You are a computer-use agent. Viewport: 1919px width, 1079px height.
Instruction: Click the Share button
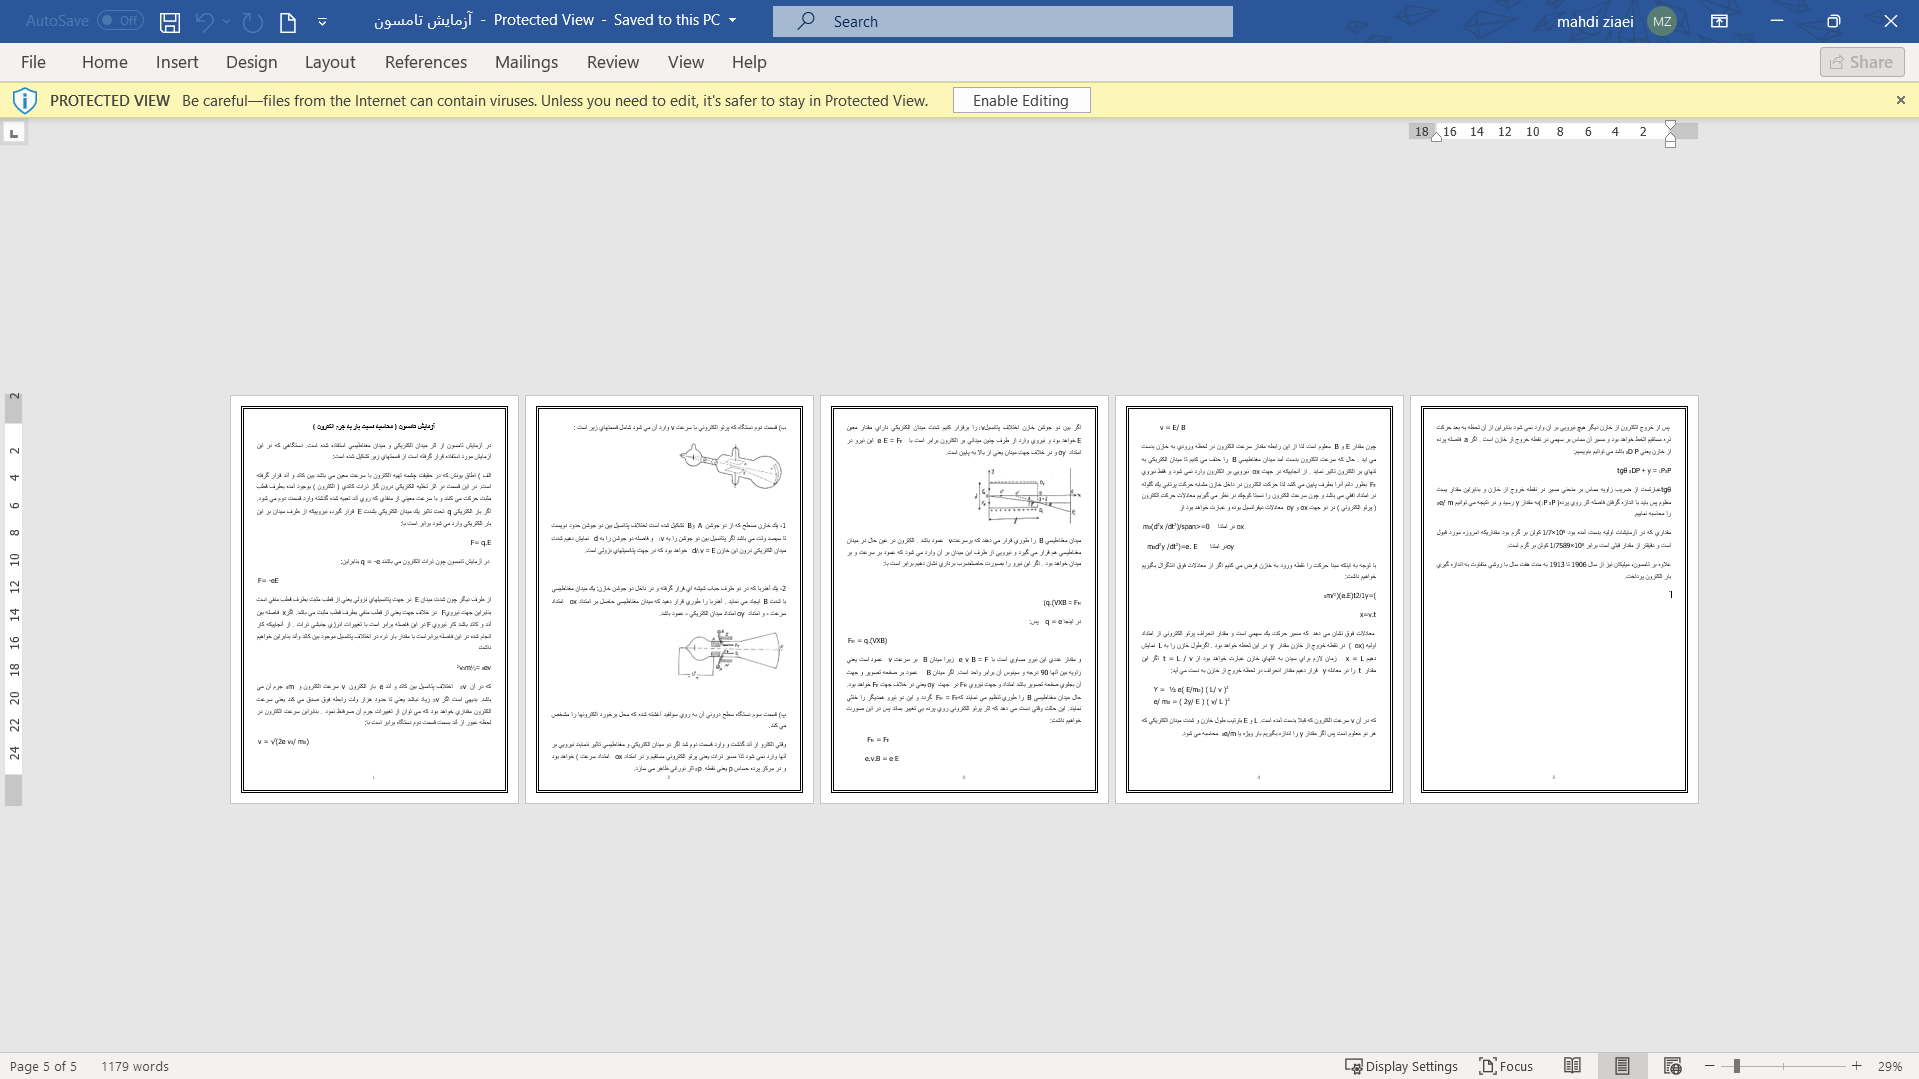click(x=1862, y=62)
